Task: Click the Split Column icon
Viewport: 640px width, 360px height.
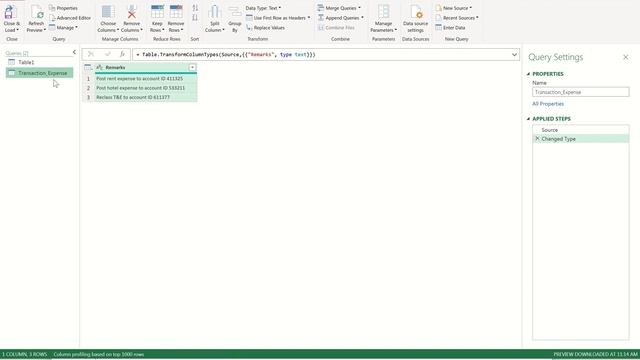Action: [x=215, y=12]
